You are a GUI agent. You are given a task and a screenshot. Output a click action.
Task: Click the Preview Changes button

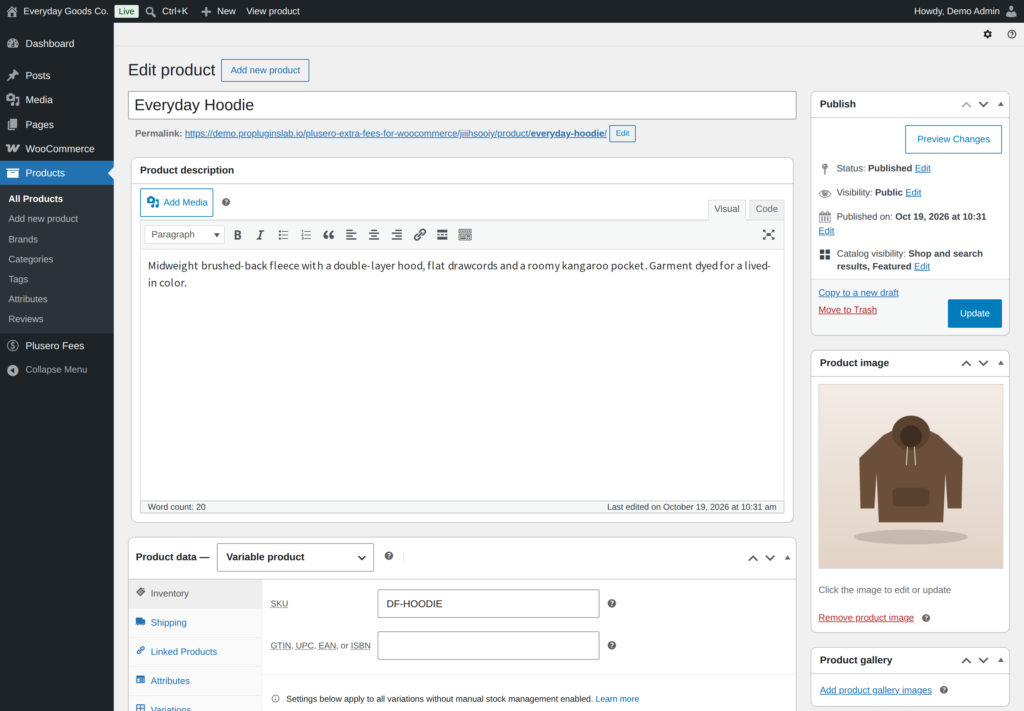953,139
